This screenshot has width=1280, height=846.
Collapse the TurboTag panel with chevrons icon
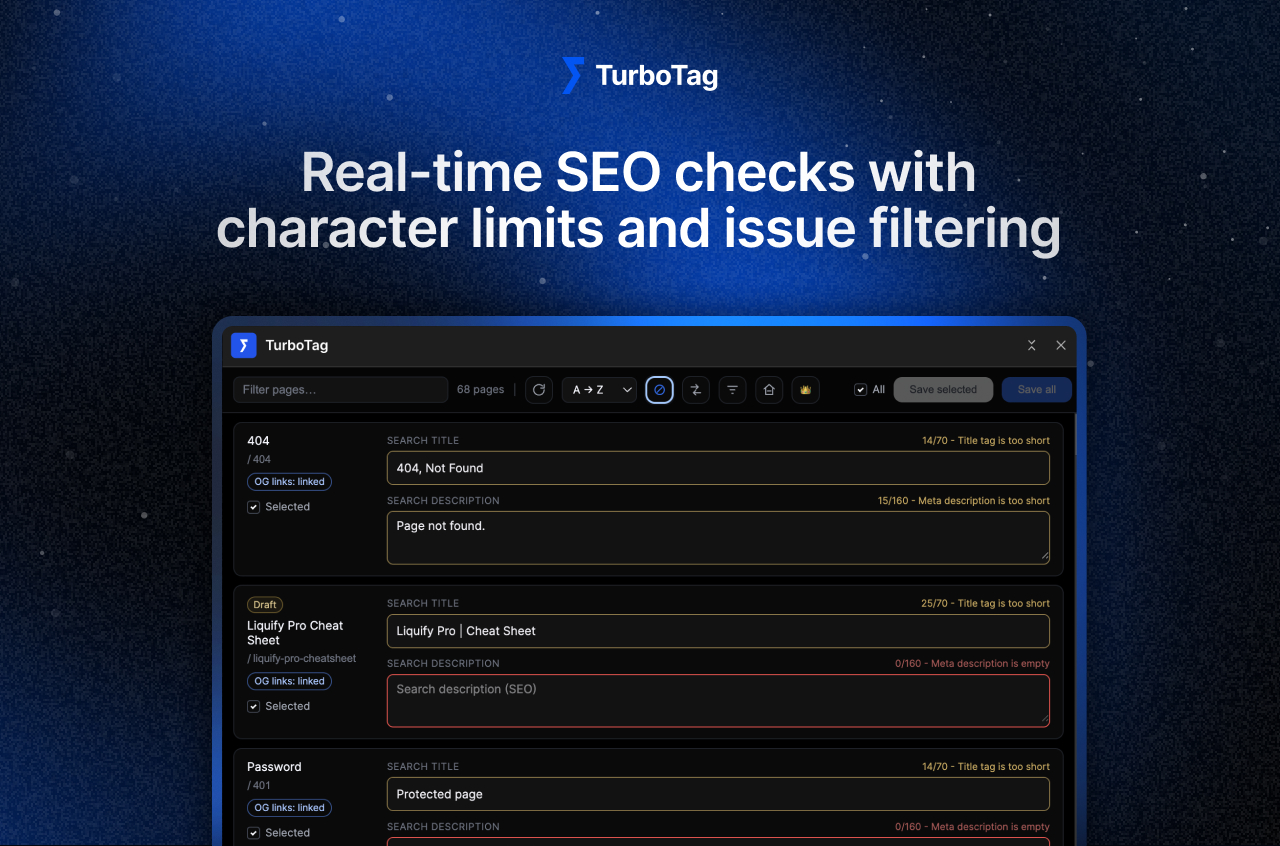pos(1032,345)
